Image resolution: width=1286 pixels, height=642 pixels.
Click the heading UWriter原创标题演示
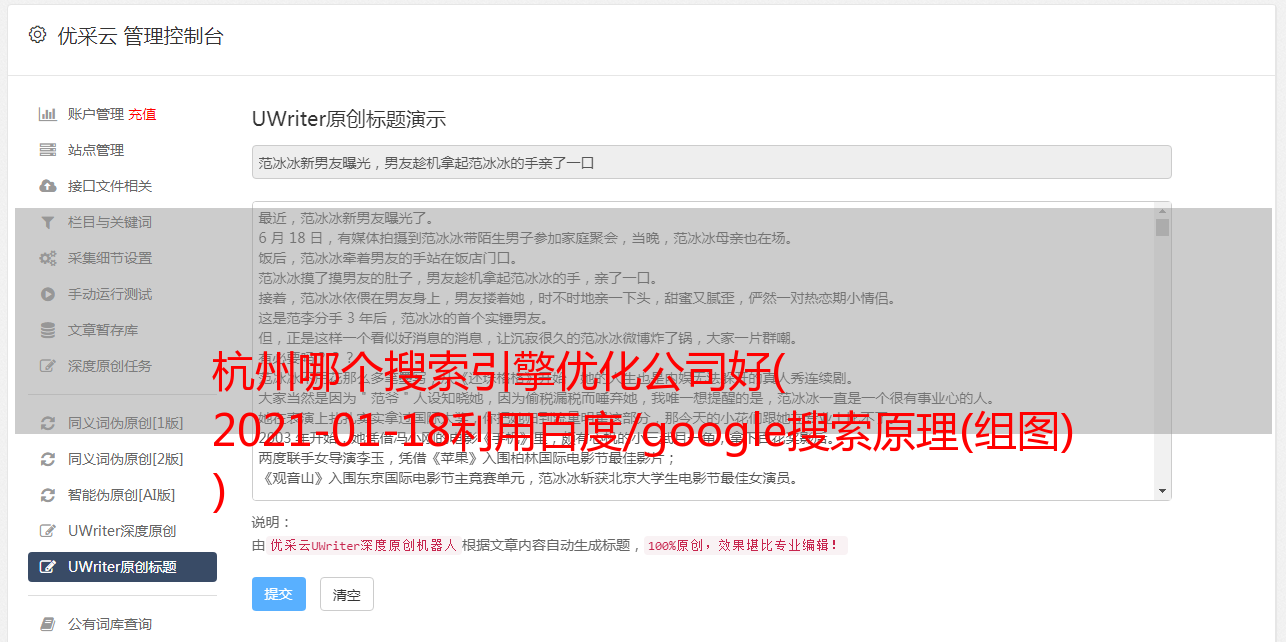click(349, 119)
